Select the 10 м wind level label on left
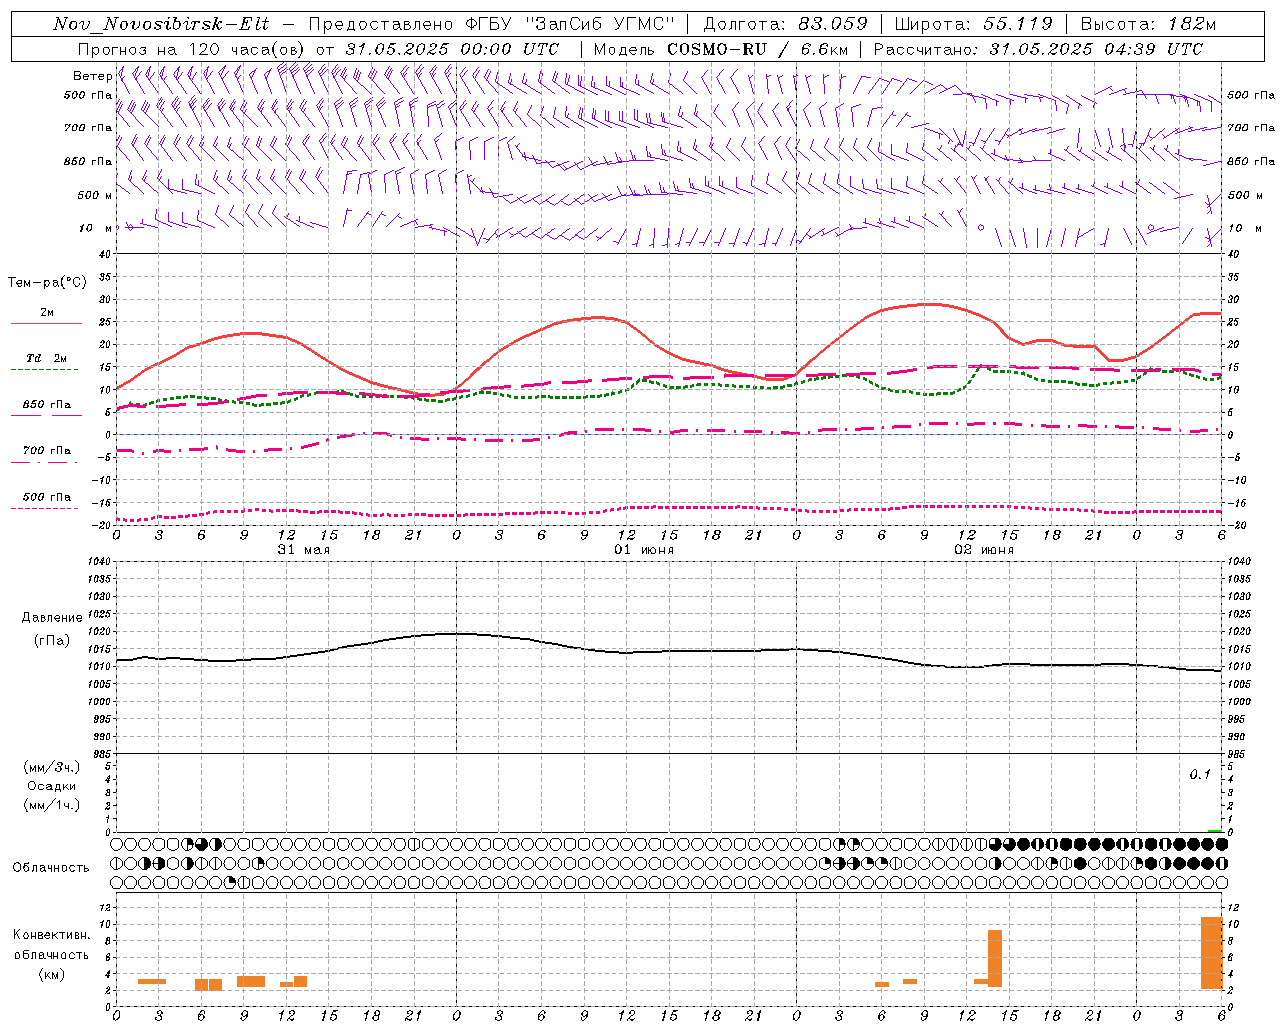The image size is (1280, 1024). 96,228
